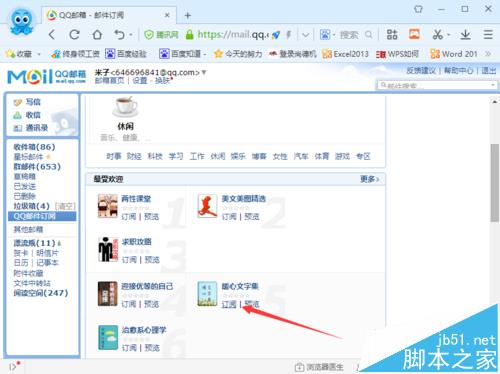Click 退出 logout link
Image resolution: width=500 pixels, height=374 pixels.
489,70
